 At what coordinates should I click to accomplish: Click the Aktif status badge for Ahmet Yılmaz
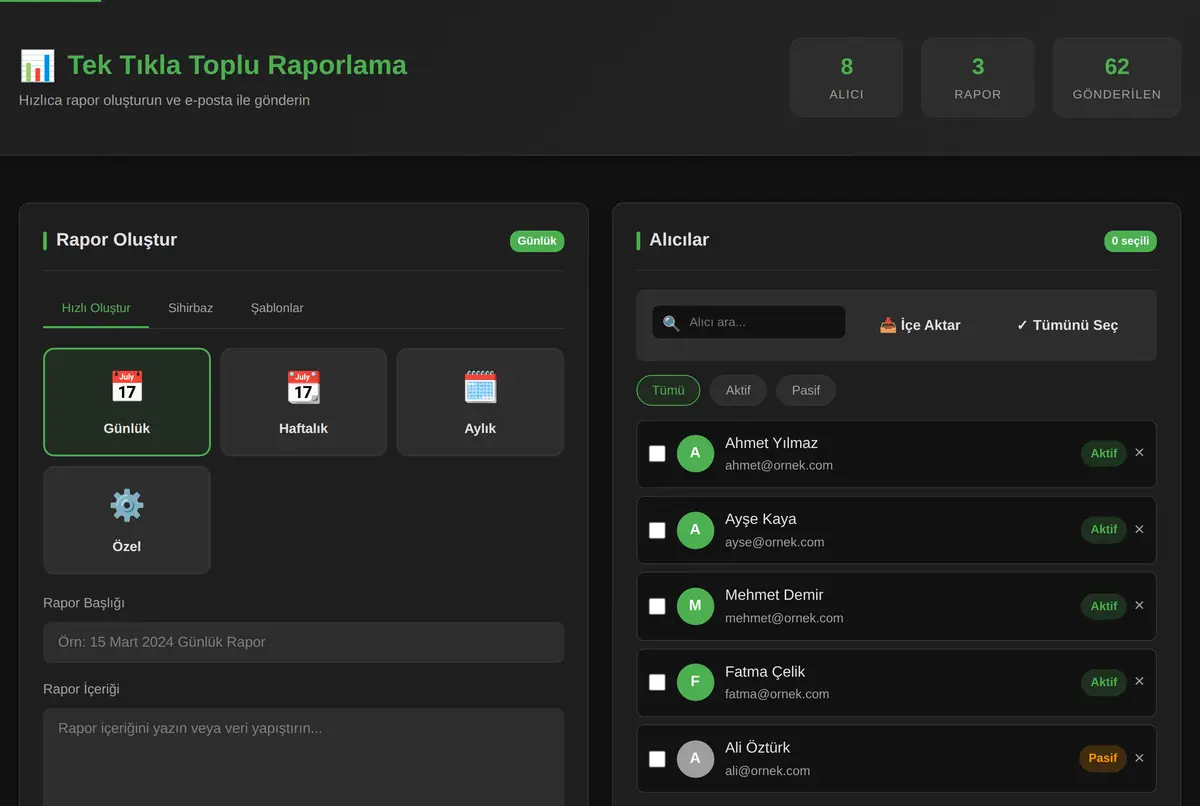point(1104,453)
